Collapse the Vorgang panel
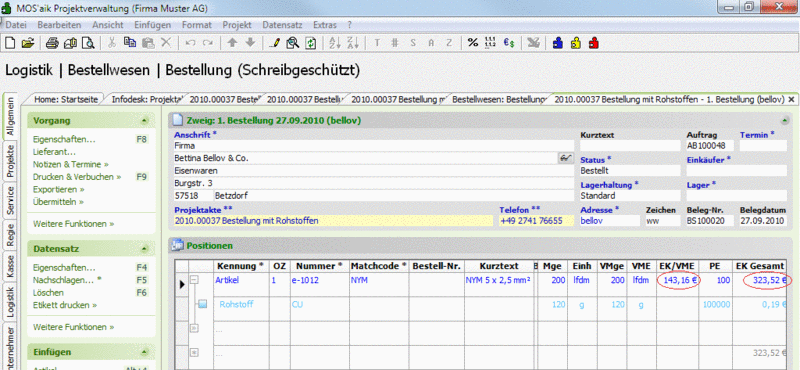This screenshot has width=800, height=370. pos(144,121)
